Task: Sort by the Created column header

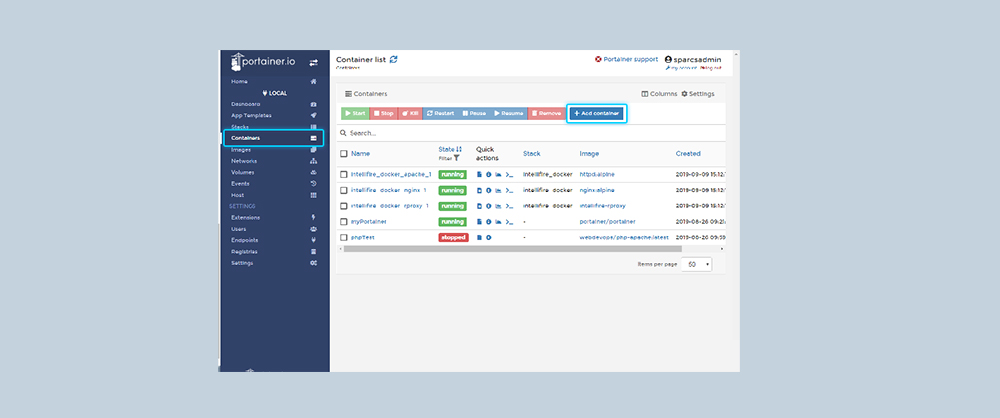Action: pyautogui.click(x=688, y=154)
